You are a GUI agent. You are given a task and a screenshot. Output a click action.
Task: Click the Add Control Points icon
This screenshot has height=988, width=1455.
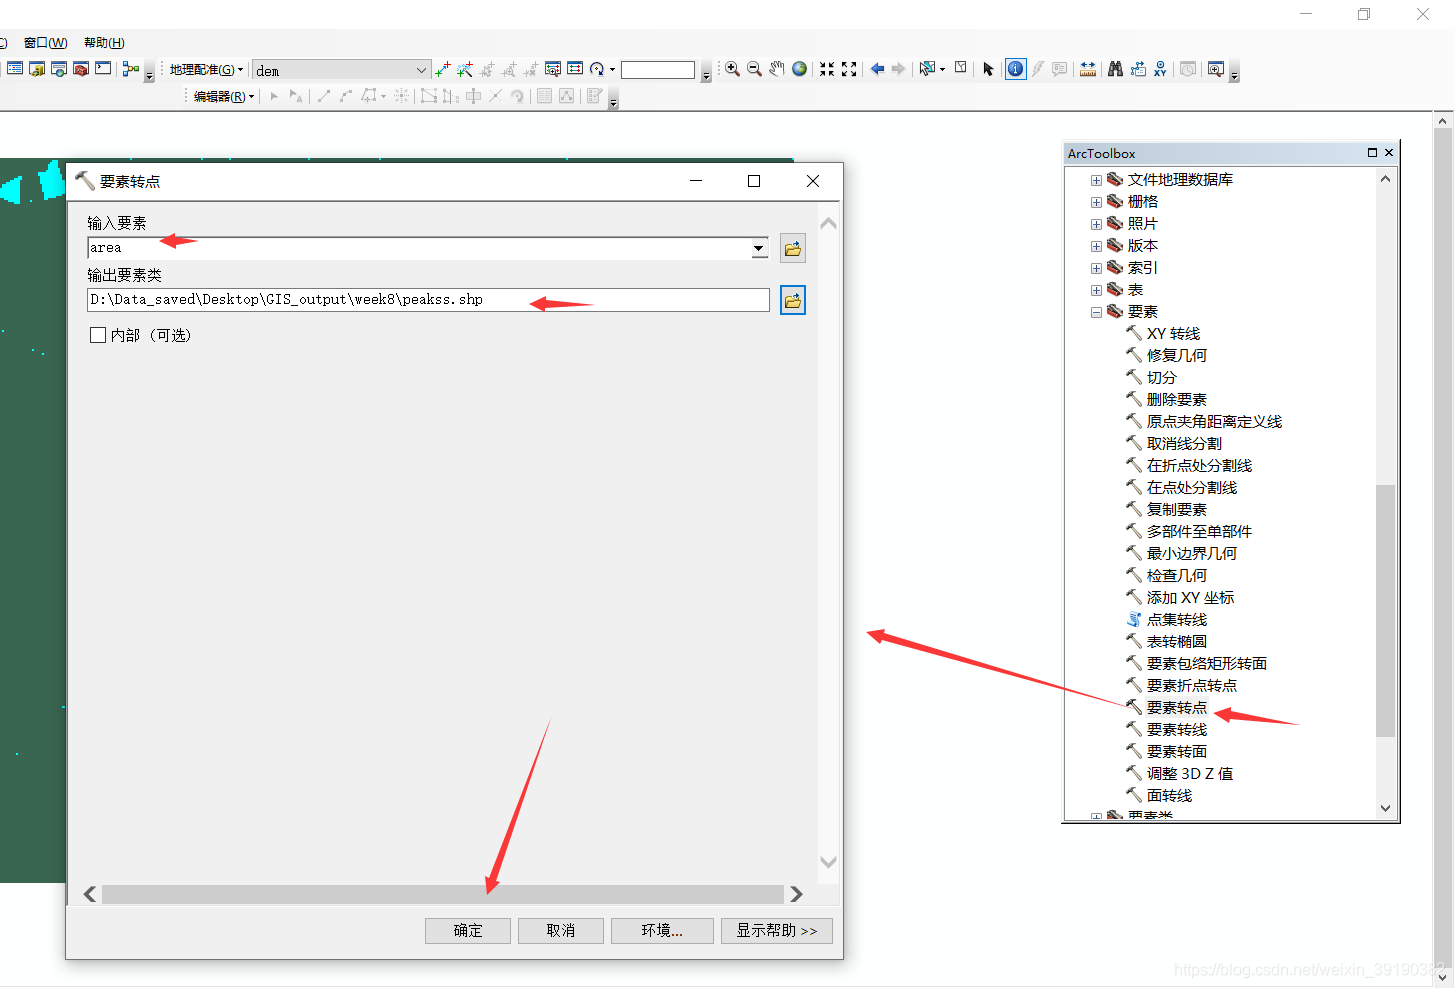[443, 69]
